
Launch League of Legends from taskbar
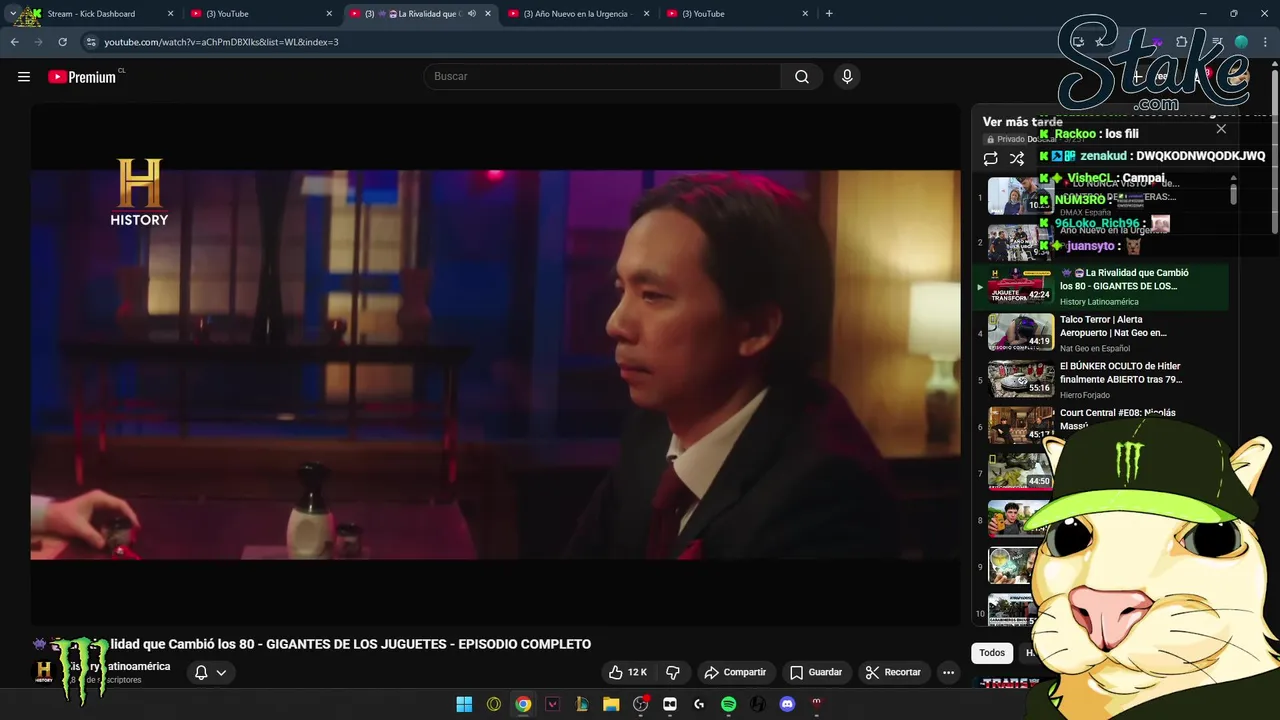click(581, 704)
